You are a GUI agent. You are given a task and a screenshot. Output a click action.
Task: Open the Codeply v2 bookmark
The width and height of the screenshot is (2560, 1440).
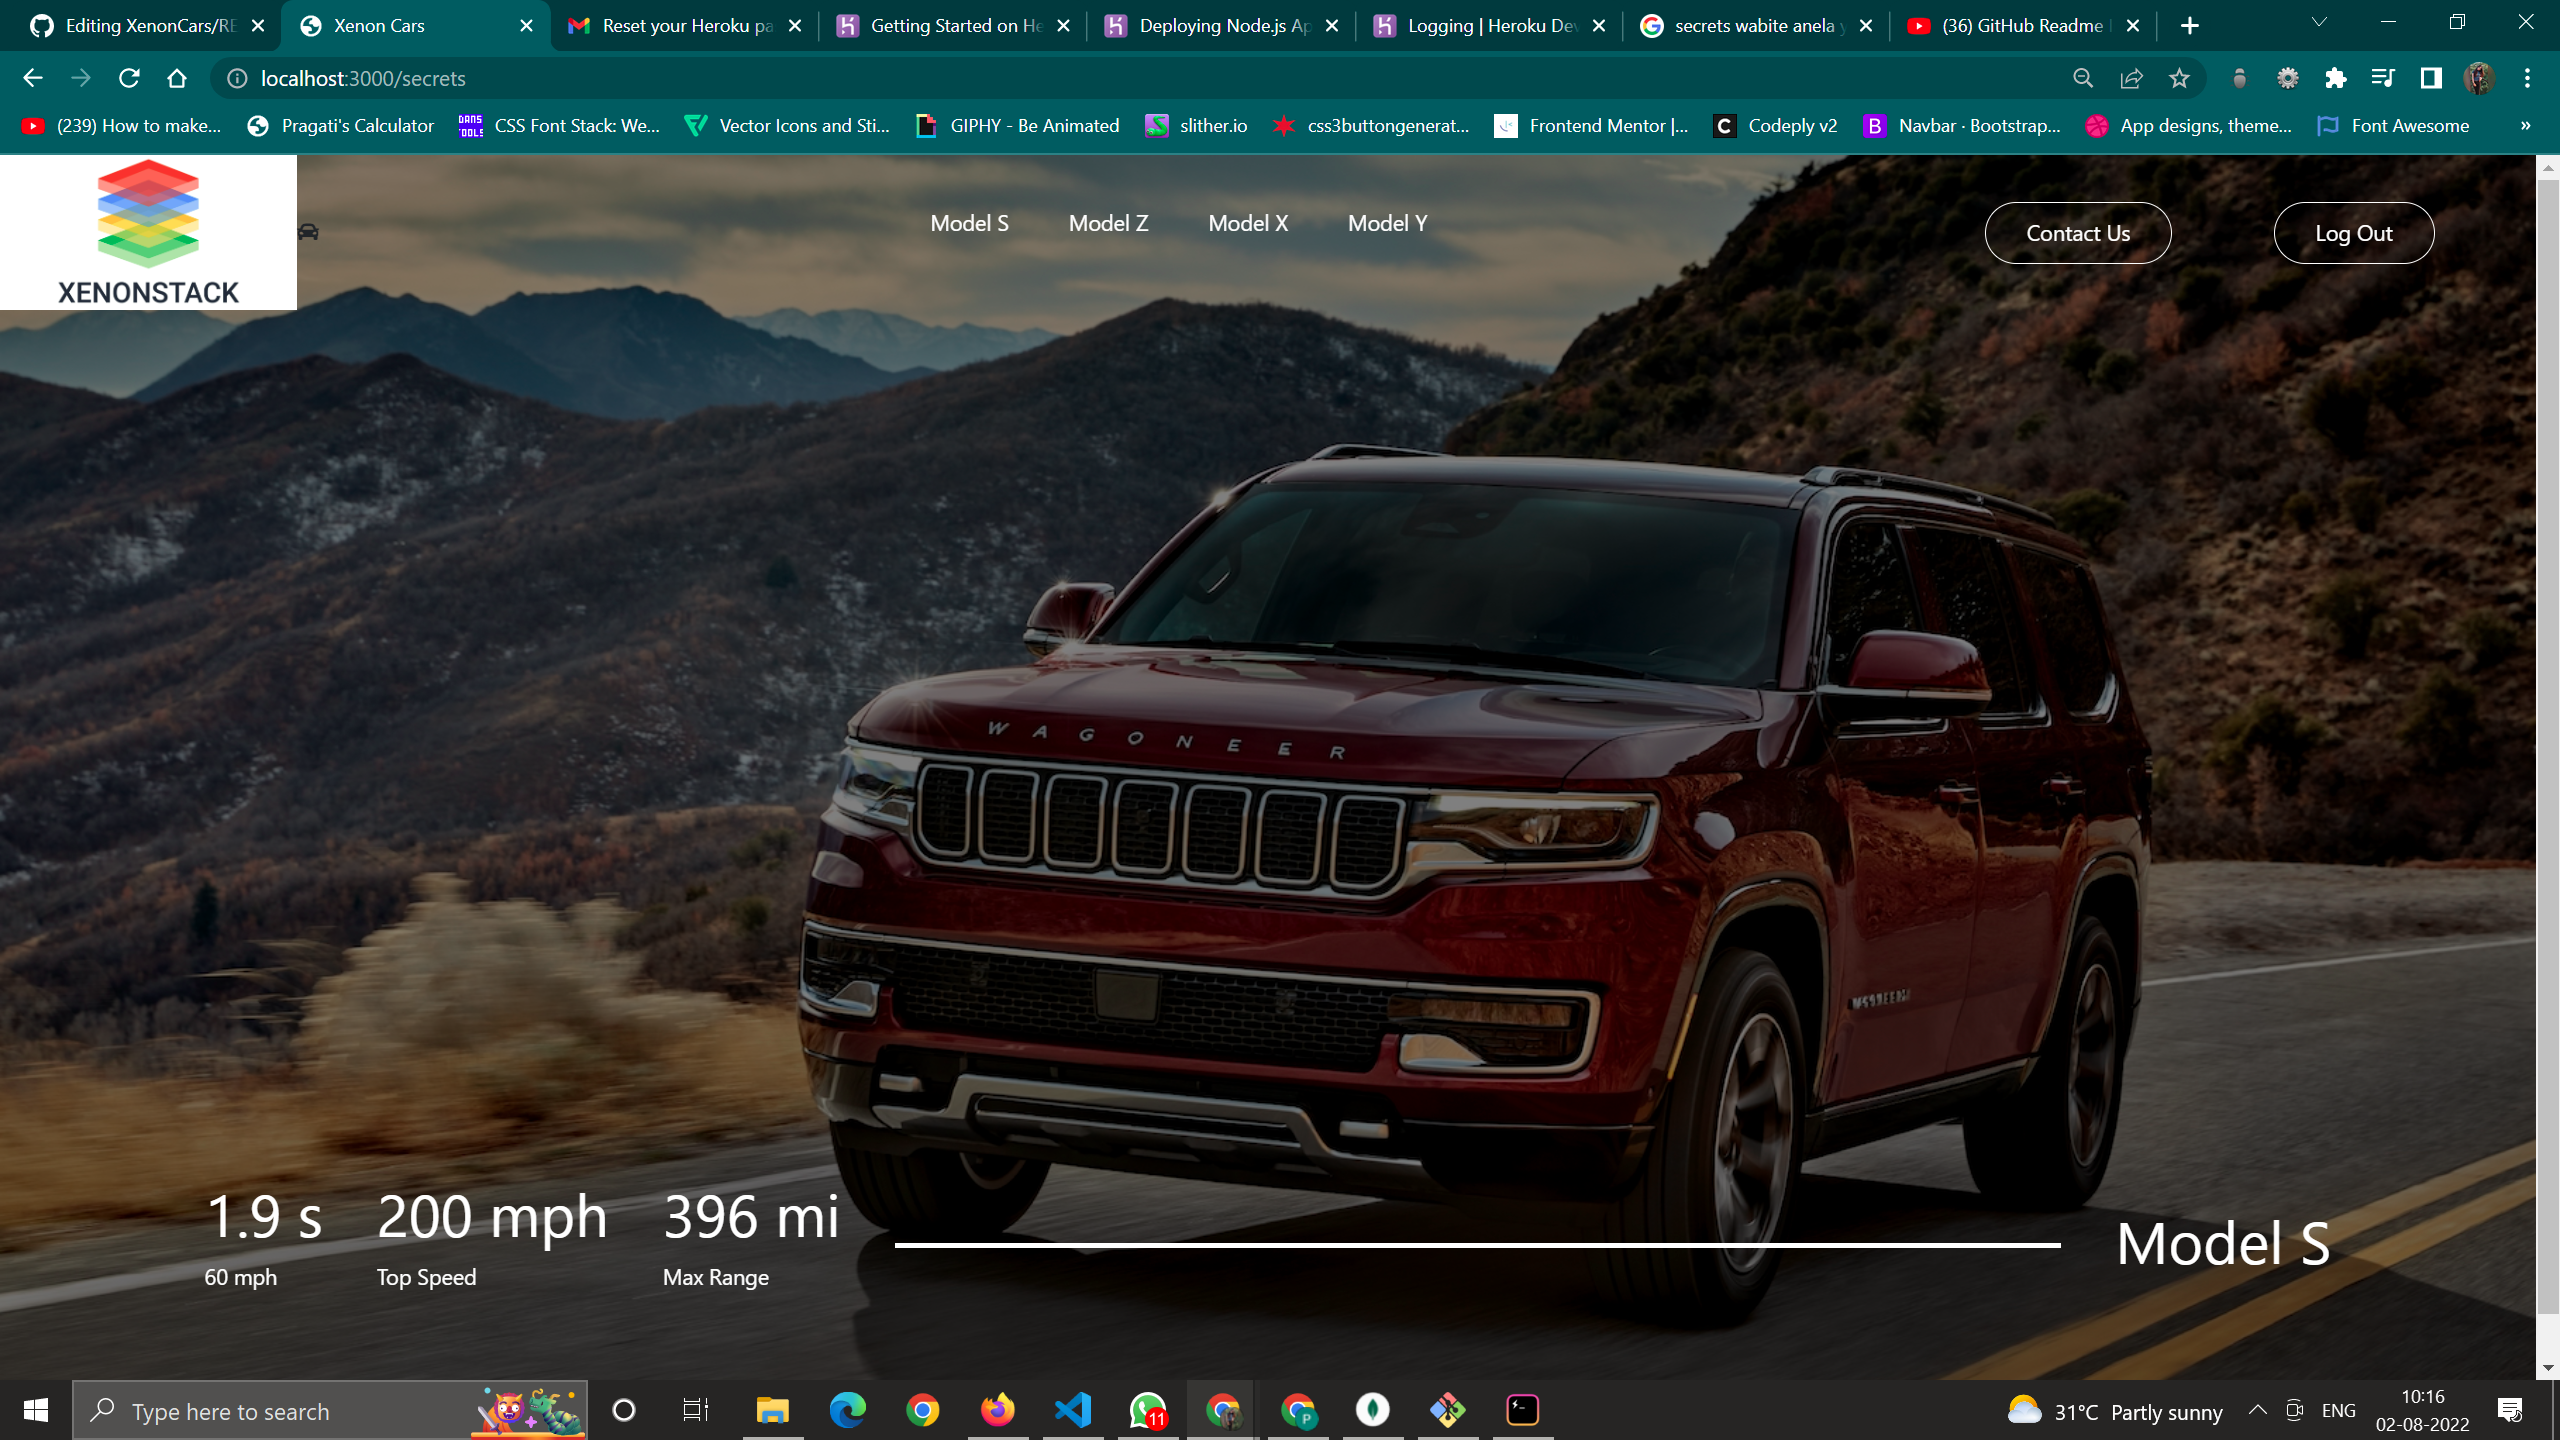click(1776, 126)
